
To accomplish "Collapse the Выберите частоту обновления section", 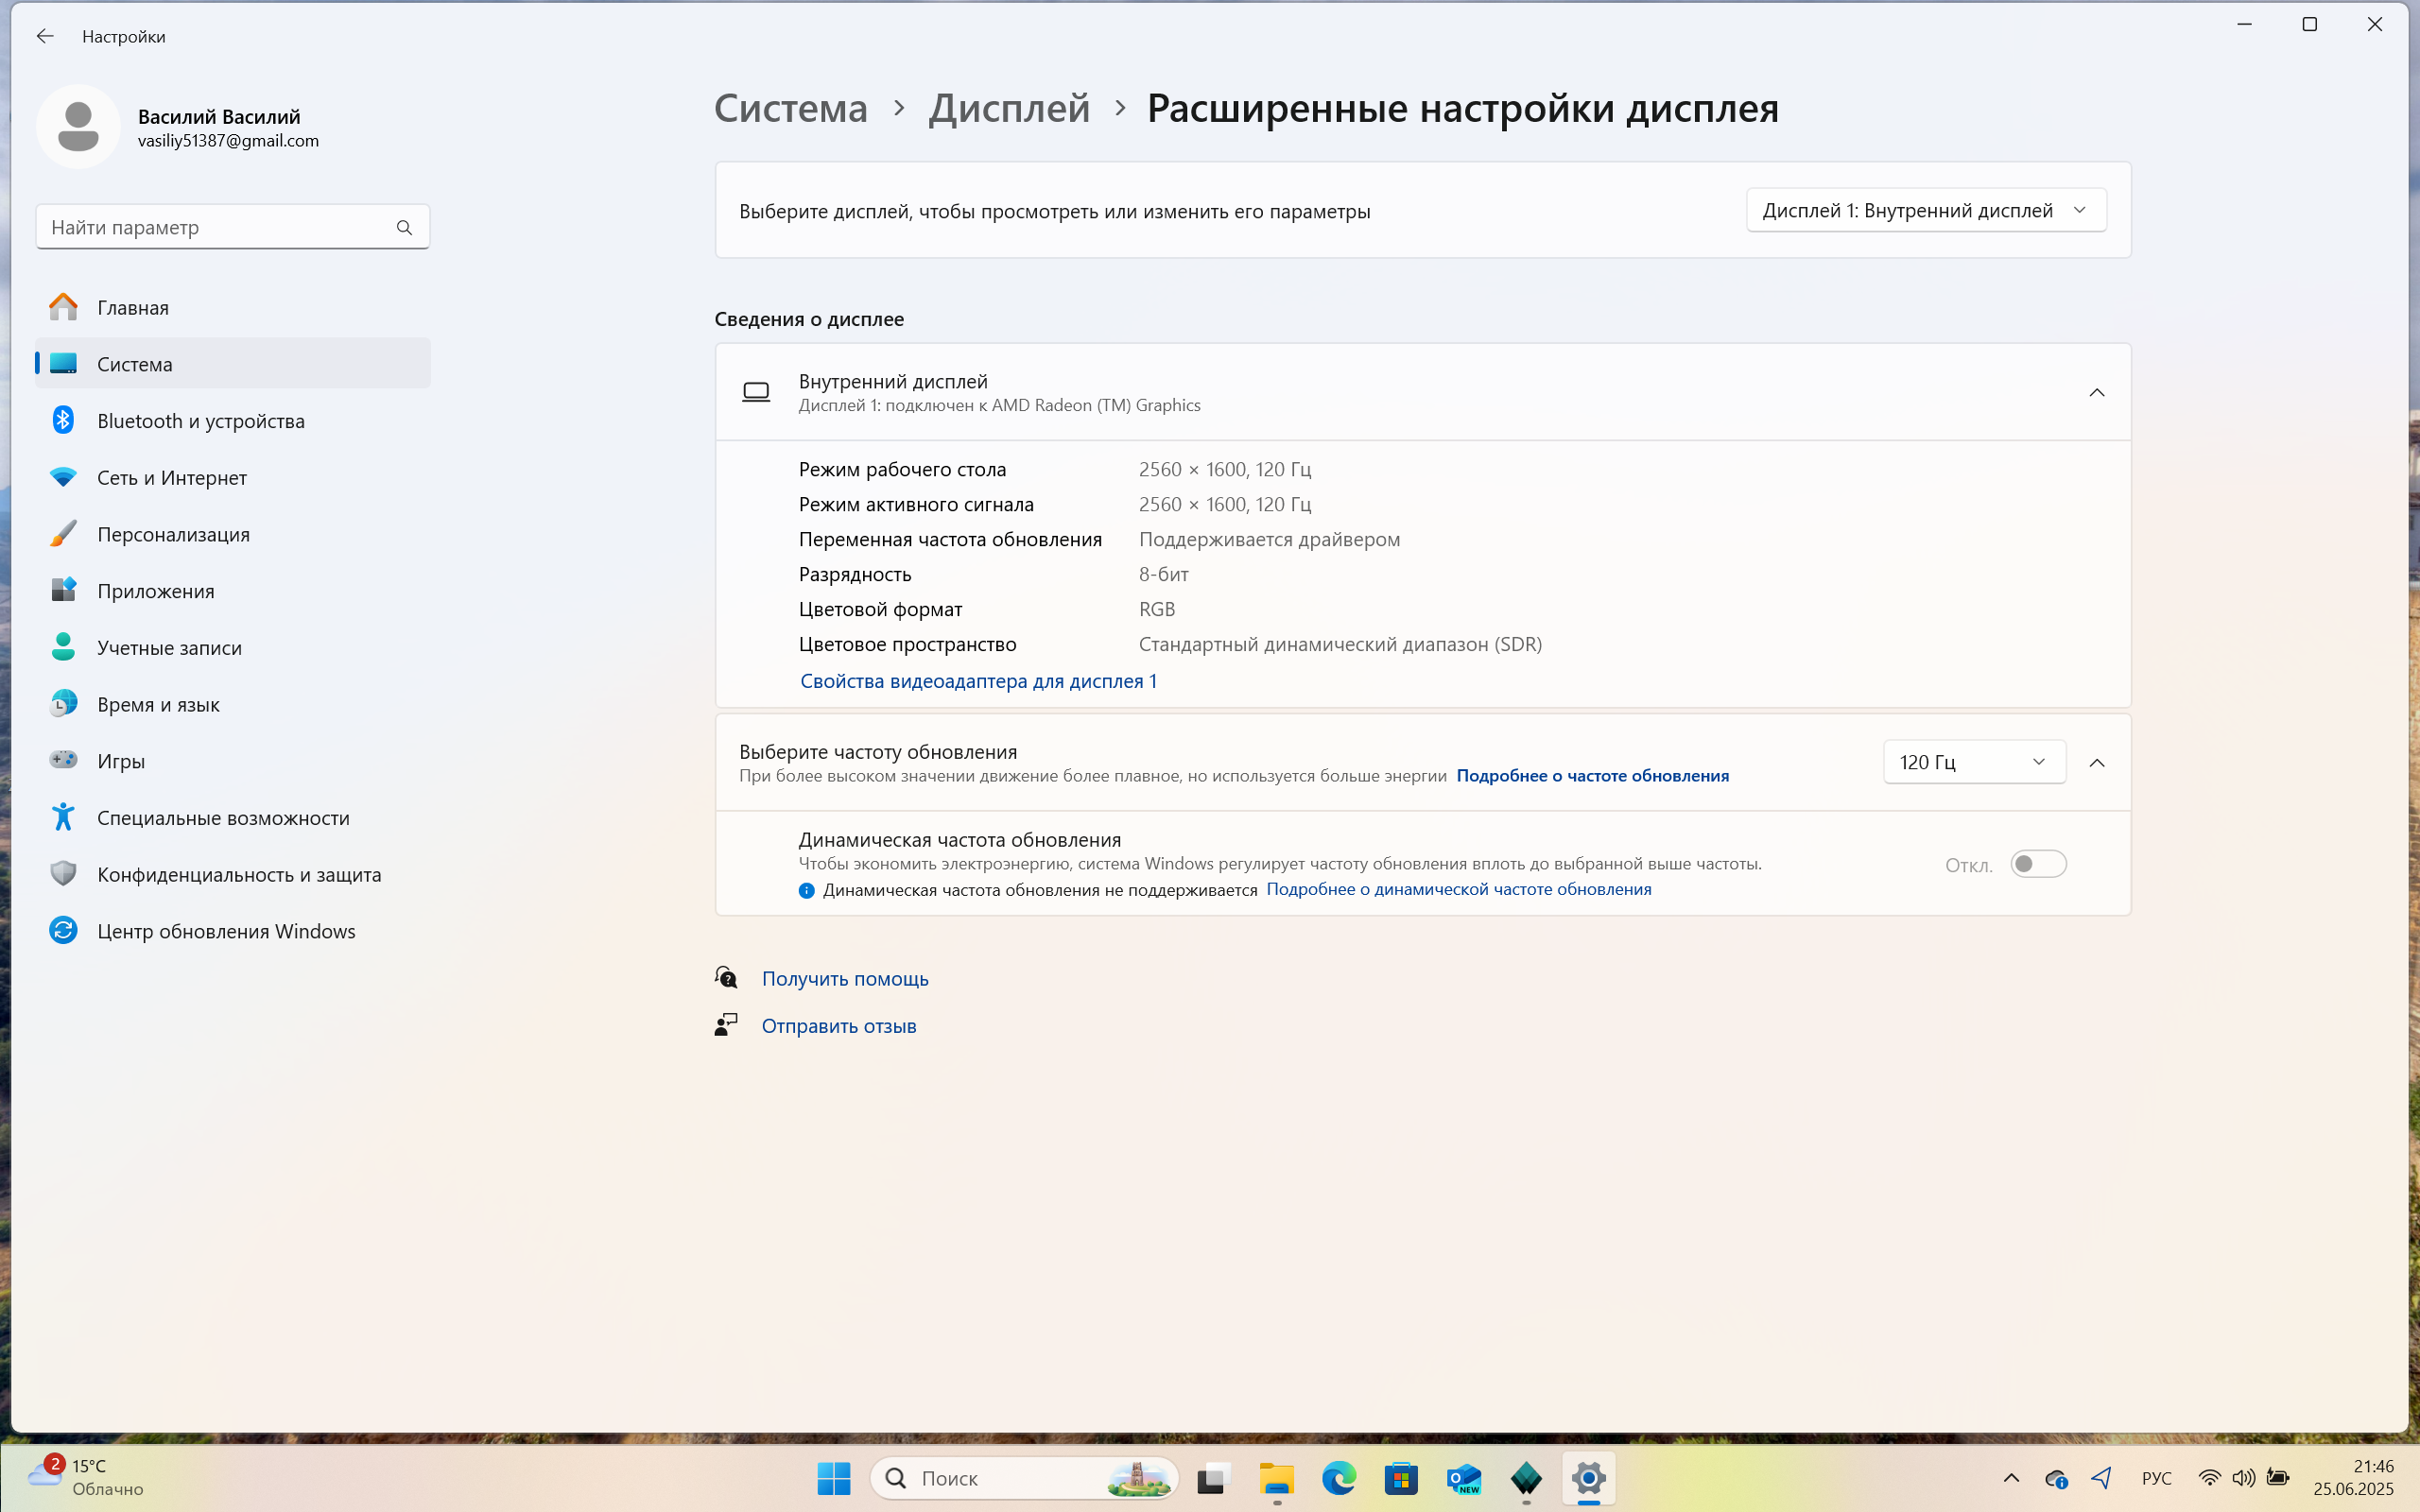I will tap(2097, 763).
